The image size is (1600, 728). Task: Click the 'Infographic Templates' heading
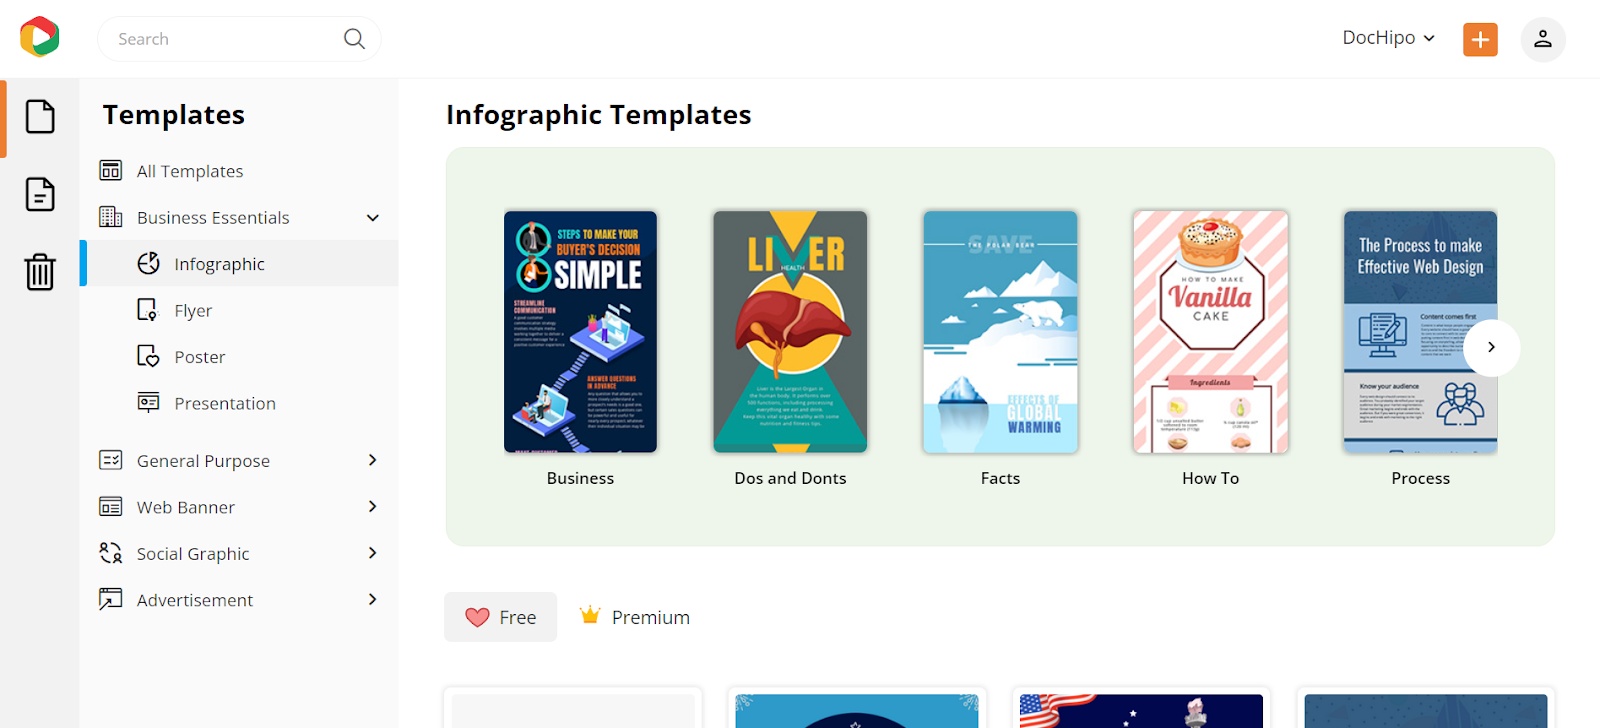pos(598,115)
